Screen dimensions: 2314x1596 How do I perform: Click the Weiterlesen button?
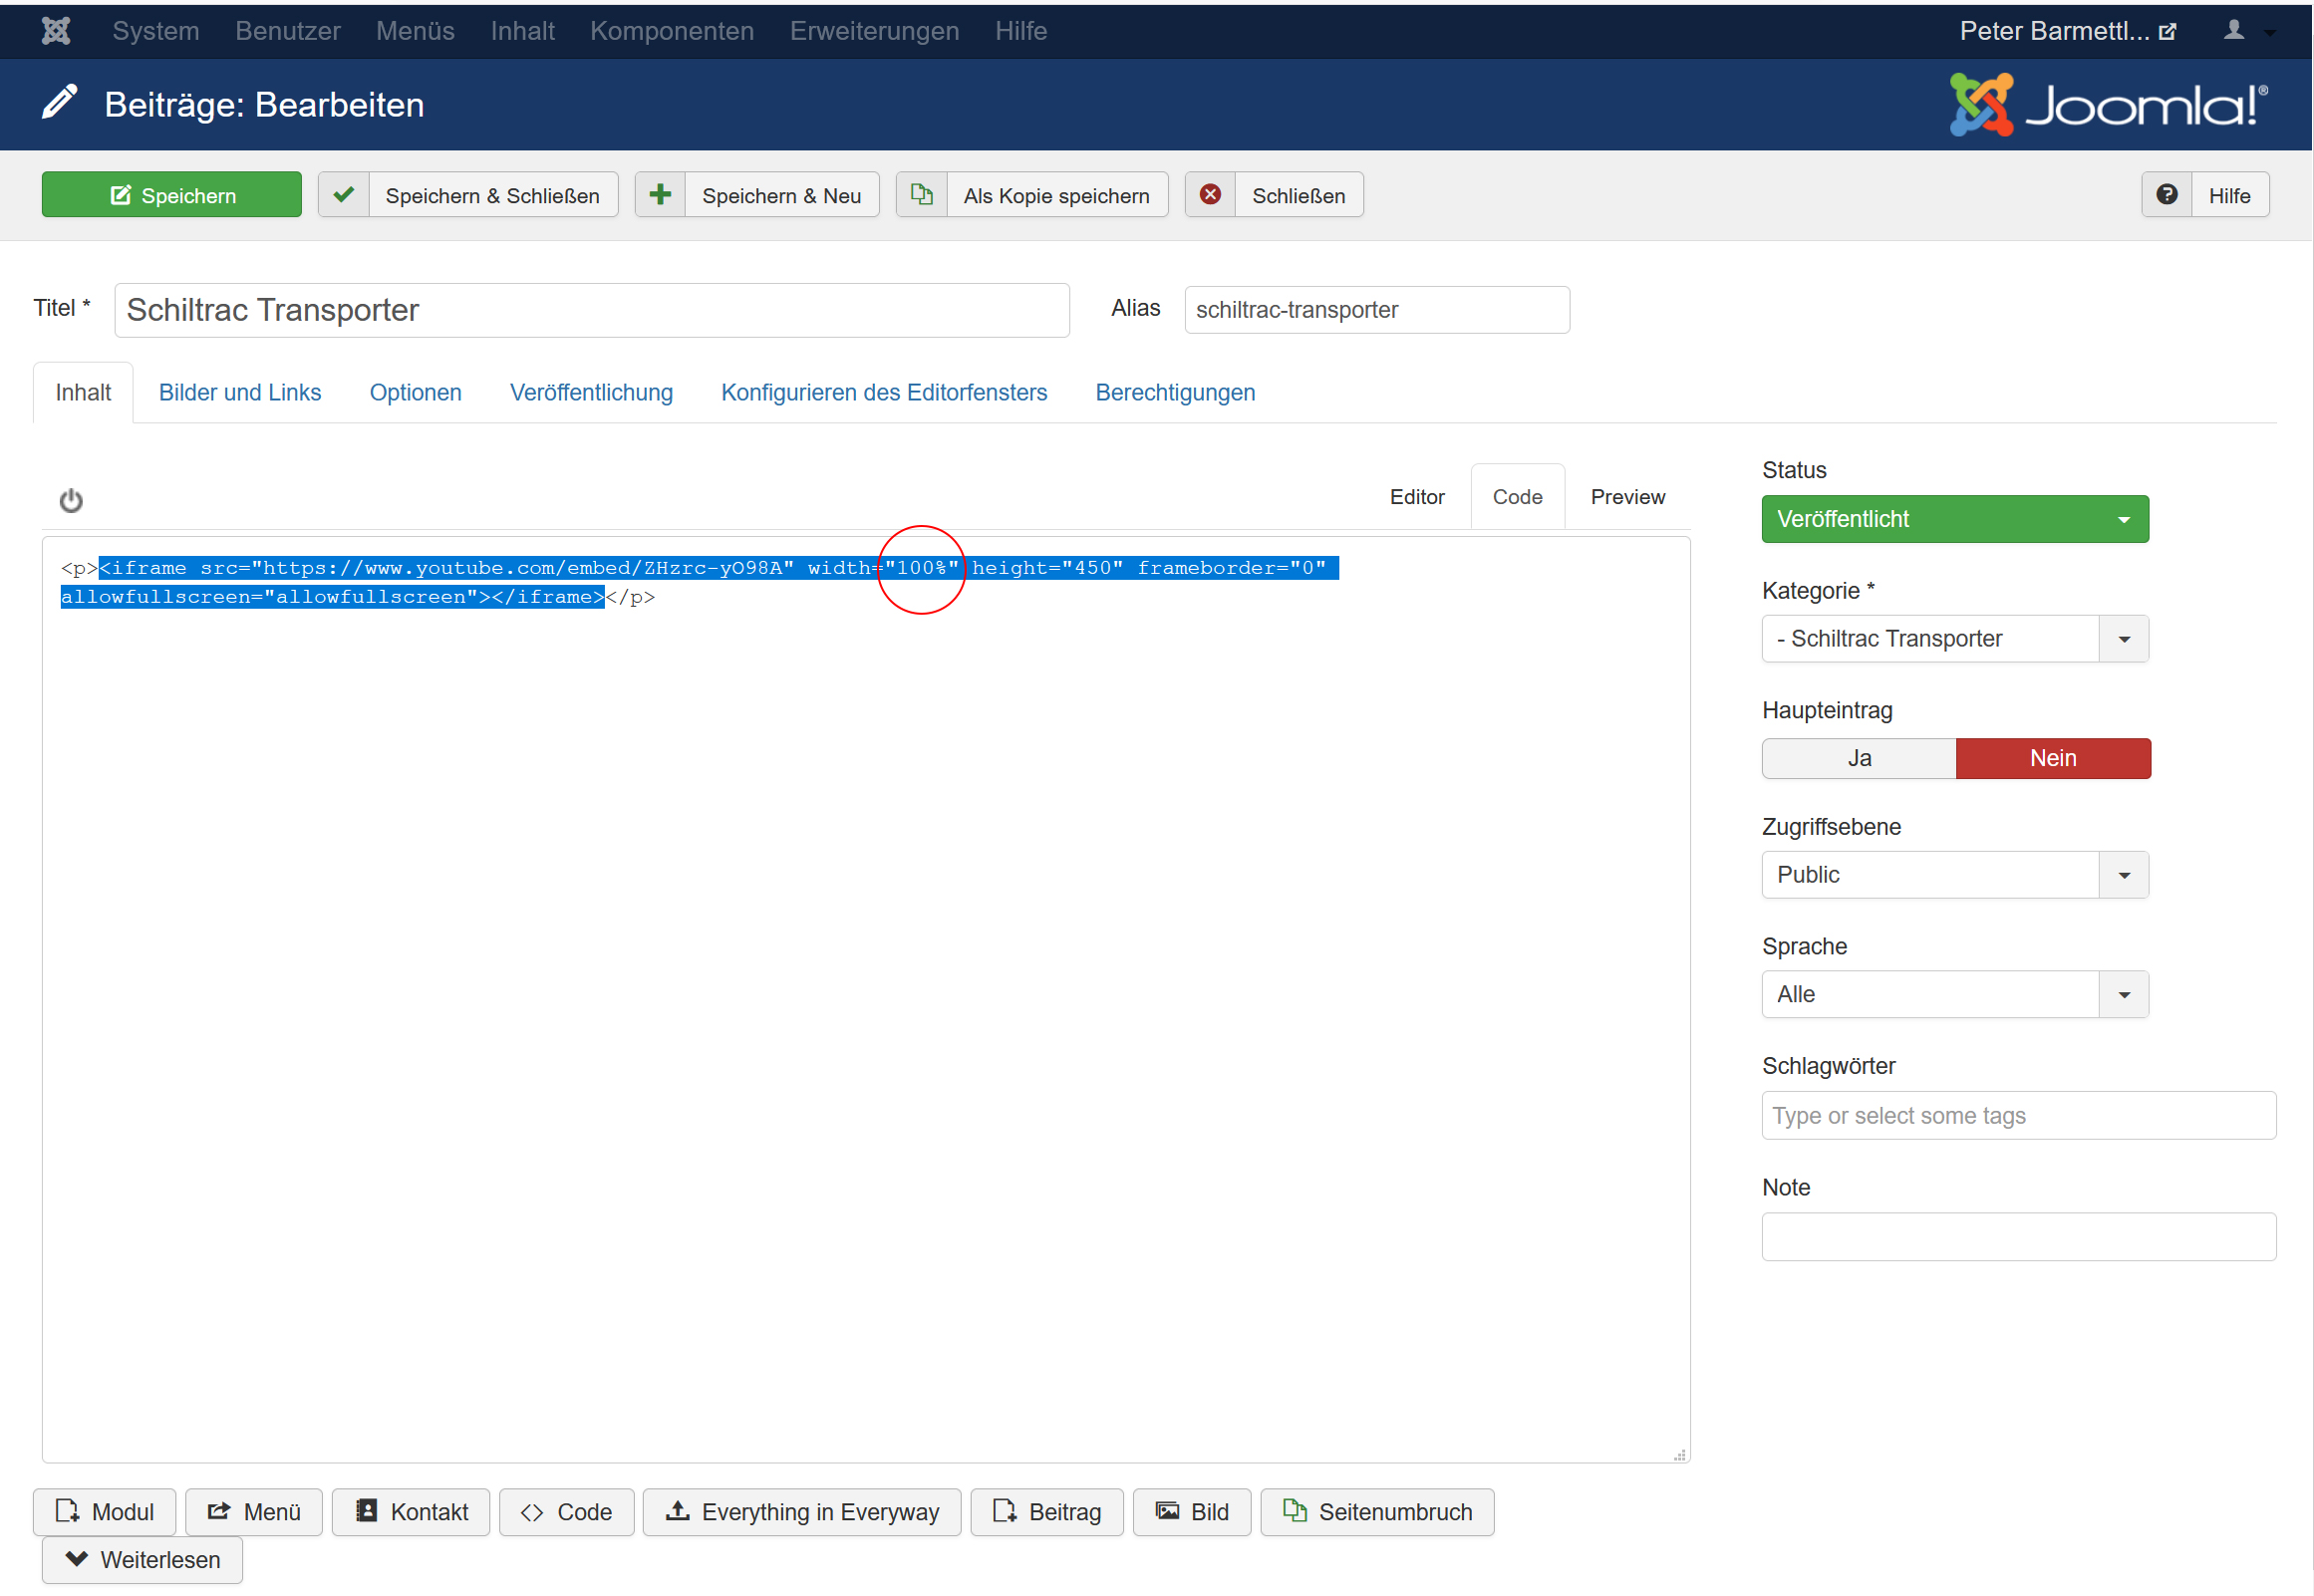click(x=142, y=1560)
